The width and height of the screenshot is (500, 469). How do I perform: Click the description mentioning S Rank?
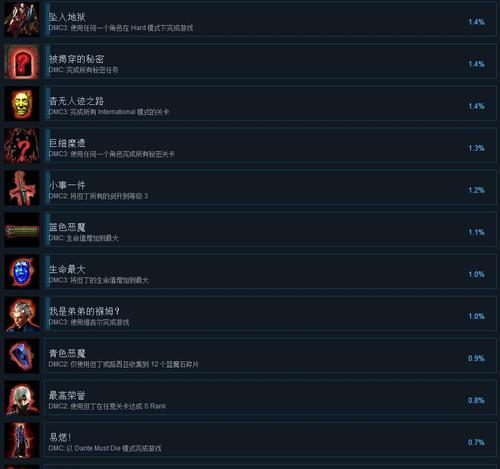point(107,406)
